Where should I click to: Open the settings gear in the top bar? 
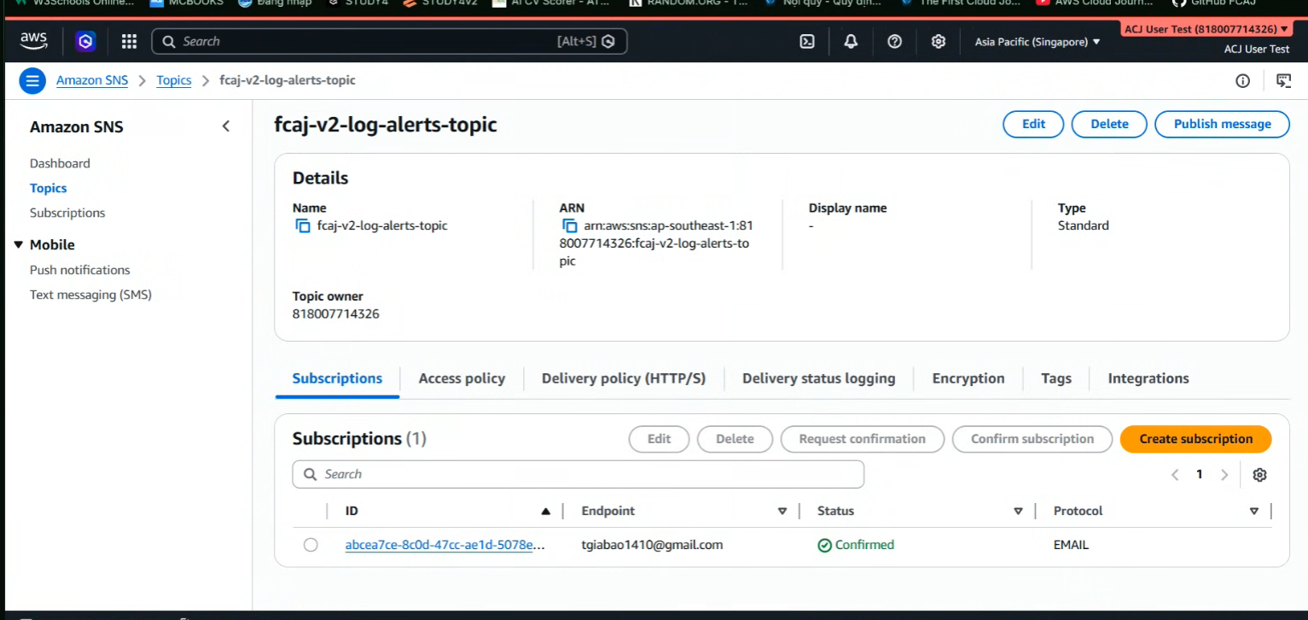coord(938,41)
